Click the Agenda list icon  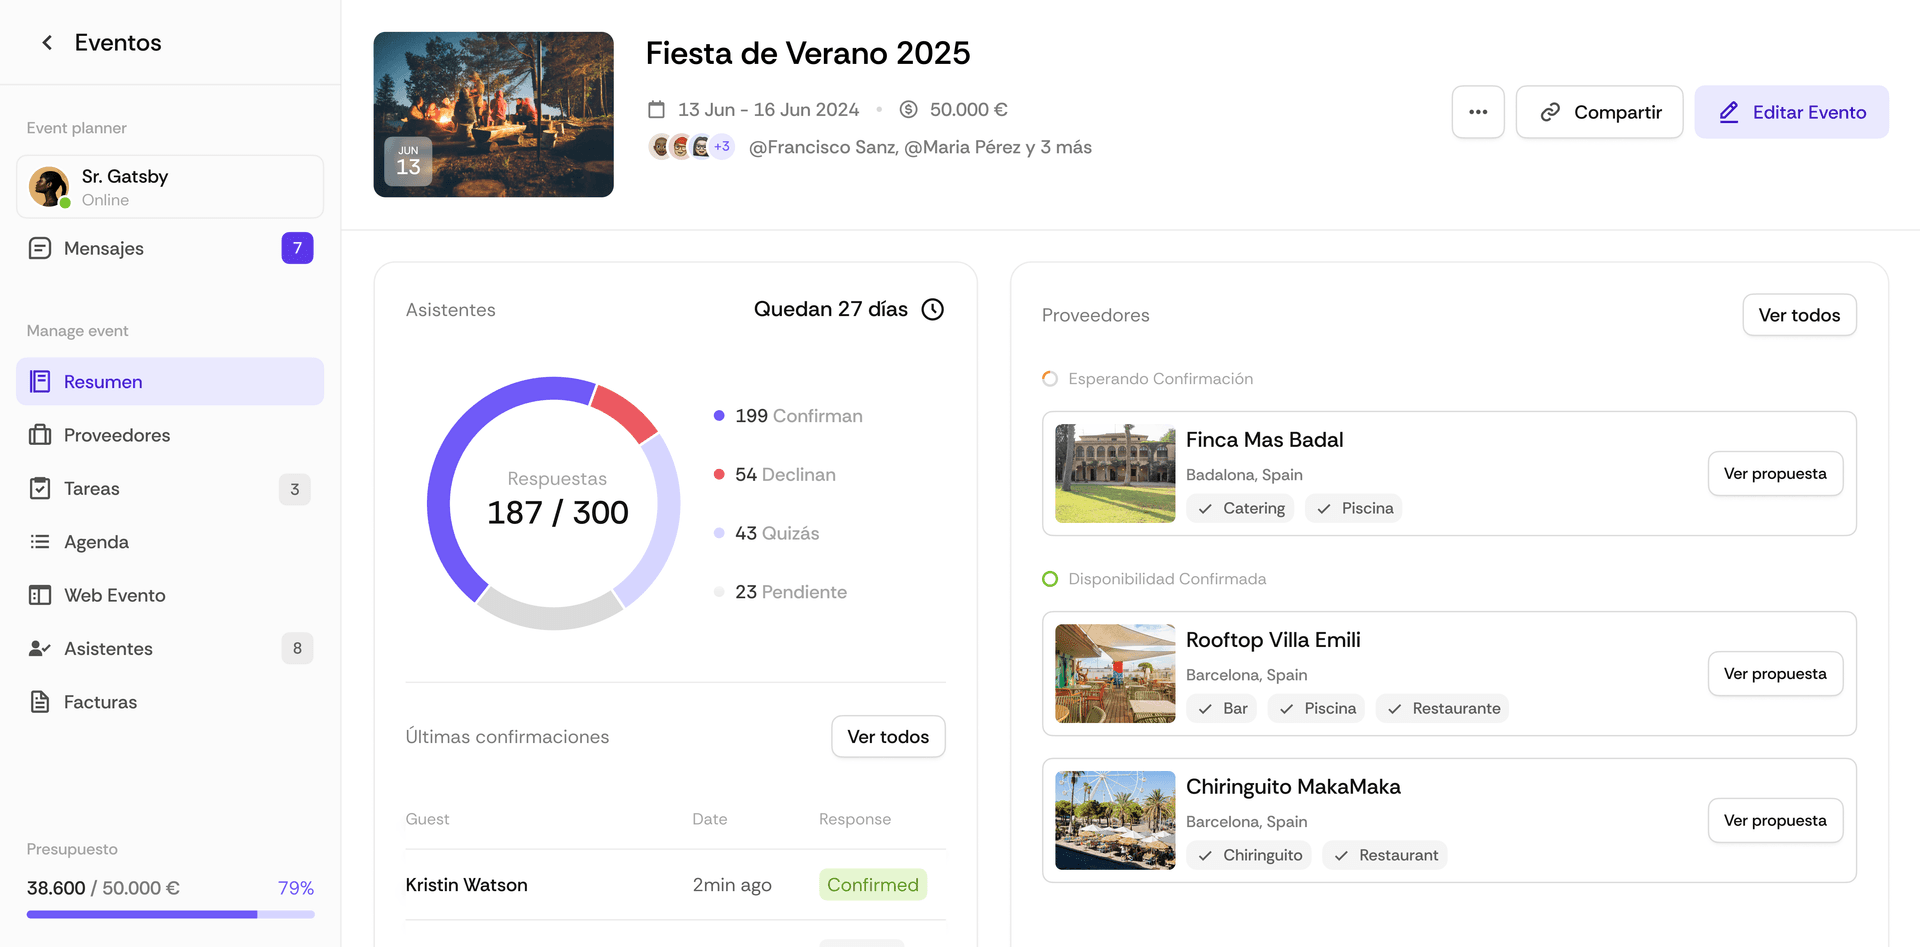[x=40, y=541]
